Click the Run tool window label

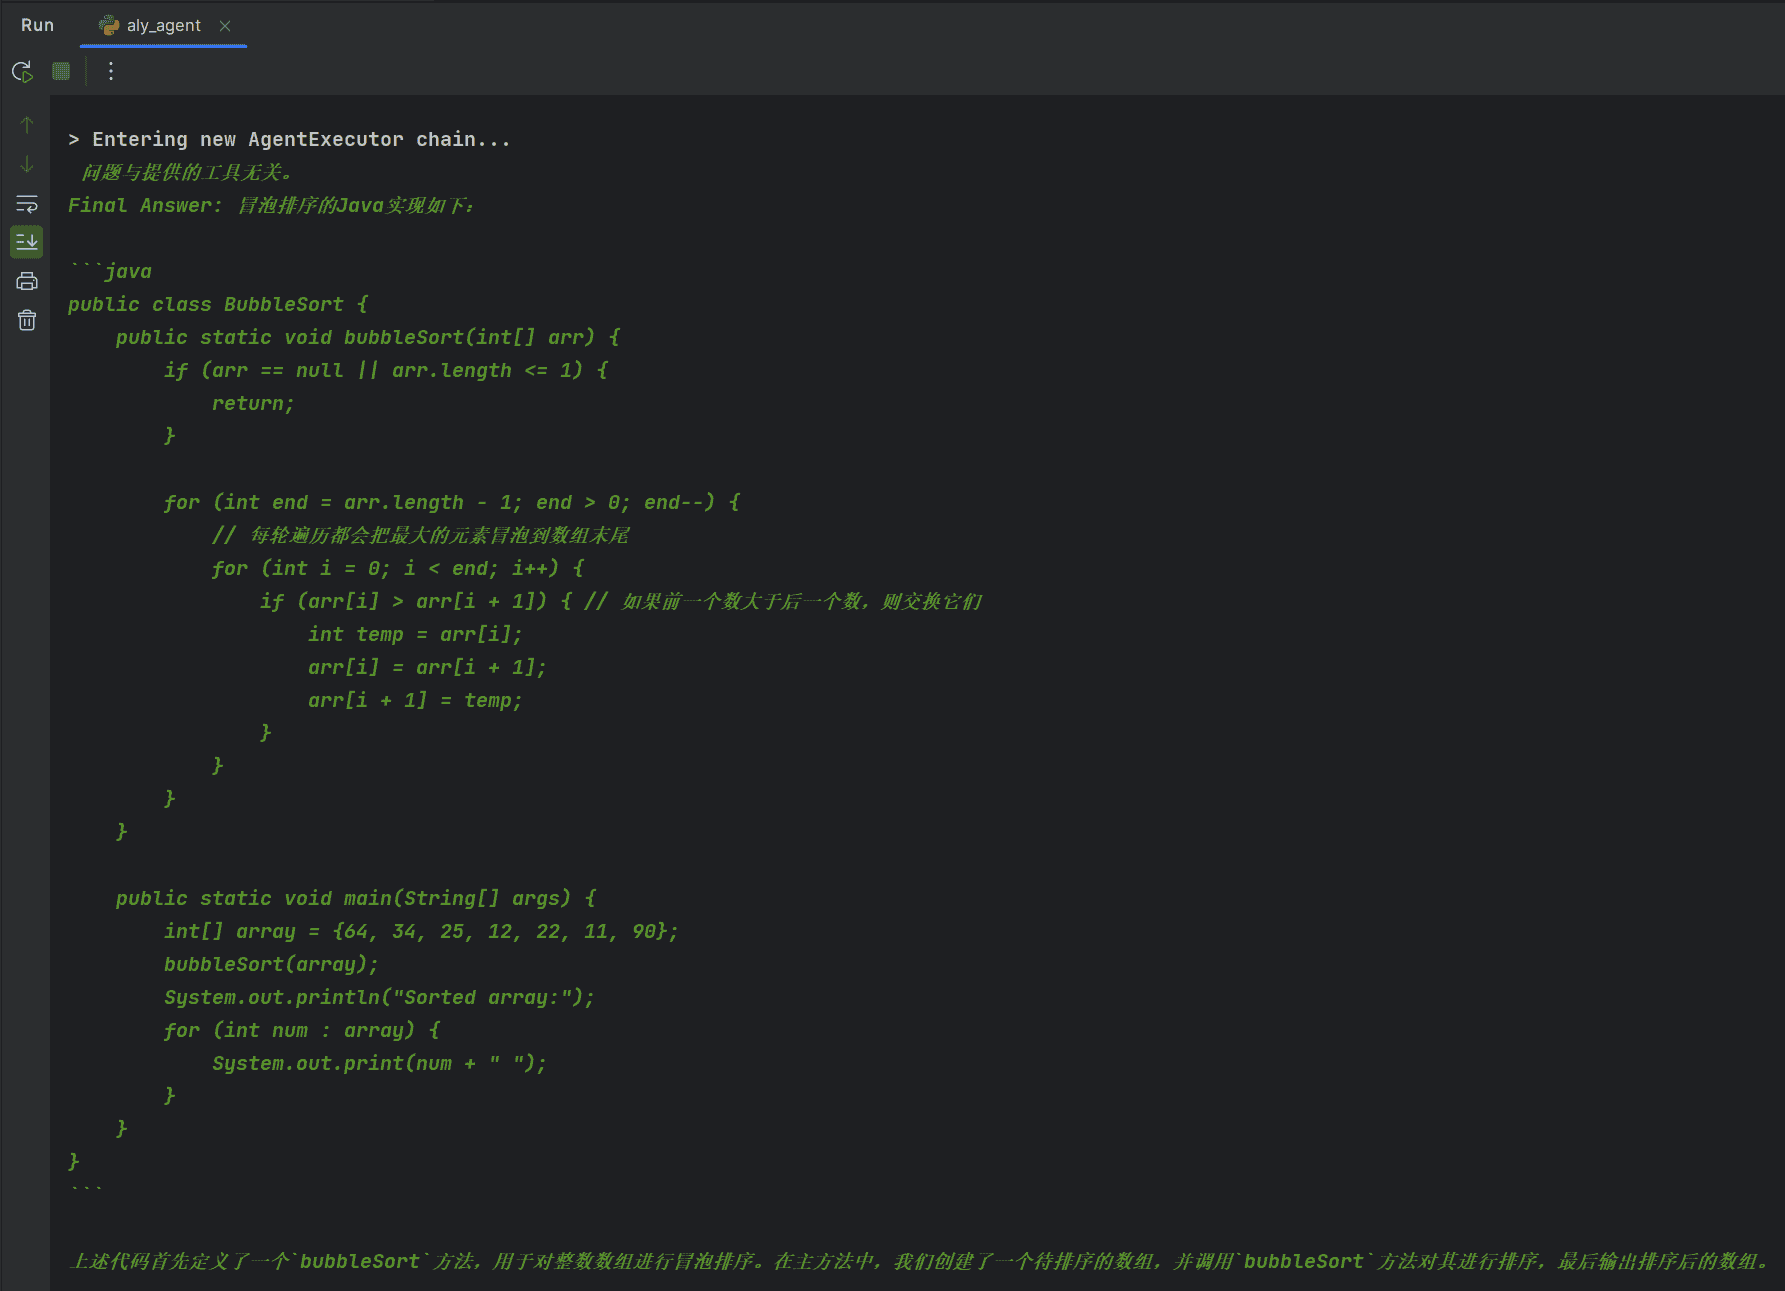tap(37, 25)
